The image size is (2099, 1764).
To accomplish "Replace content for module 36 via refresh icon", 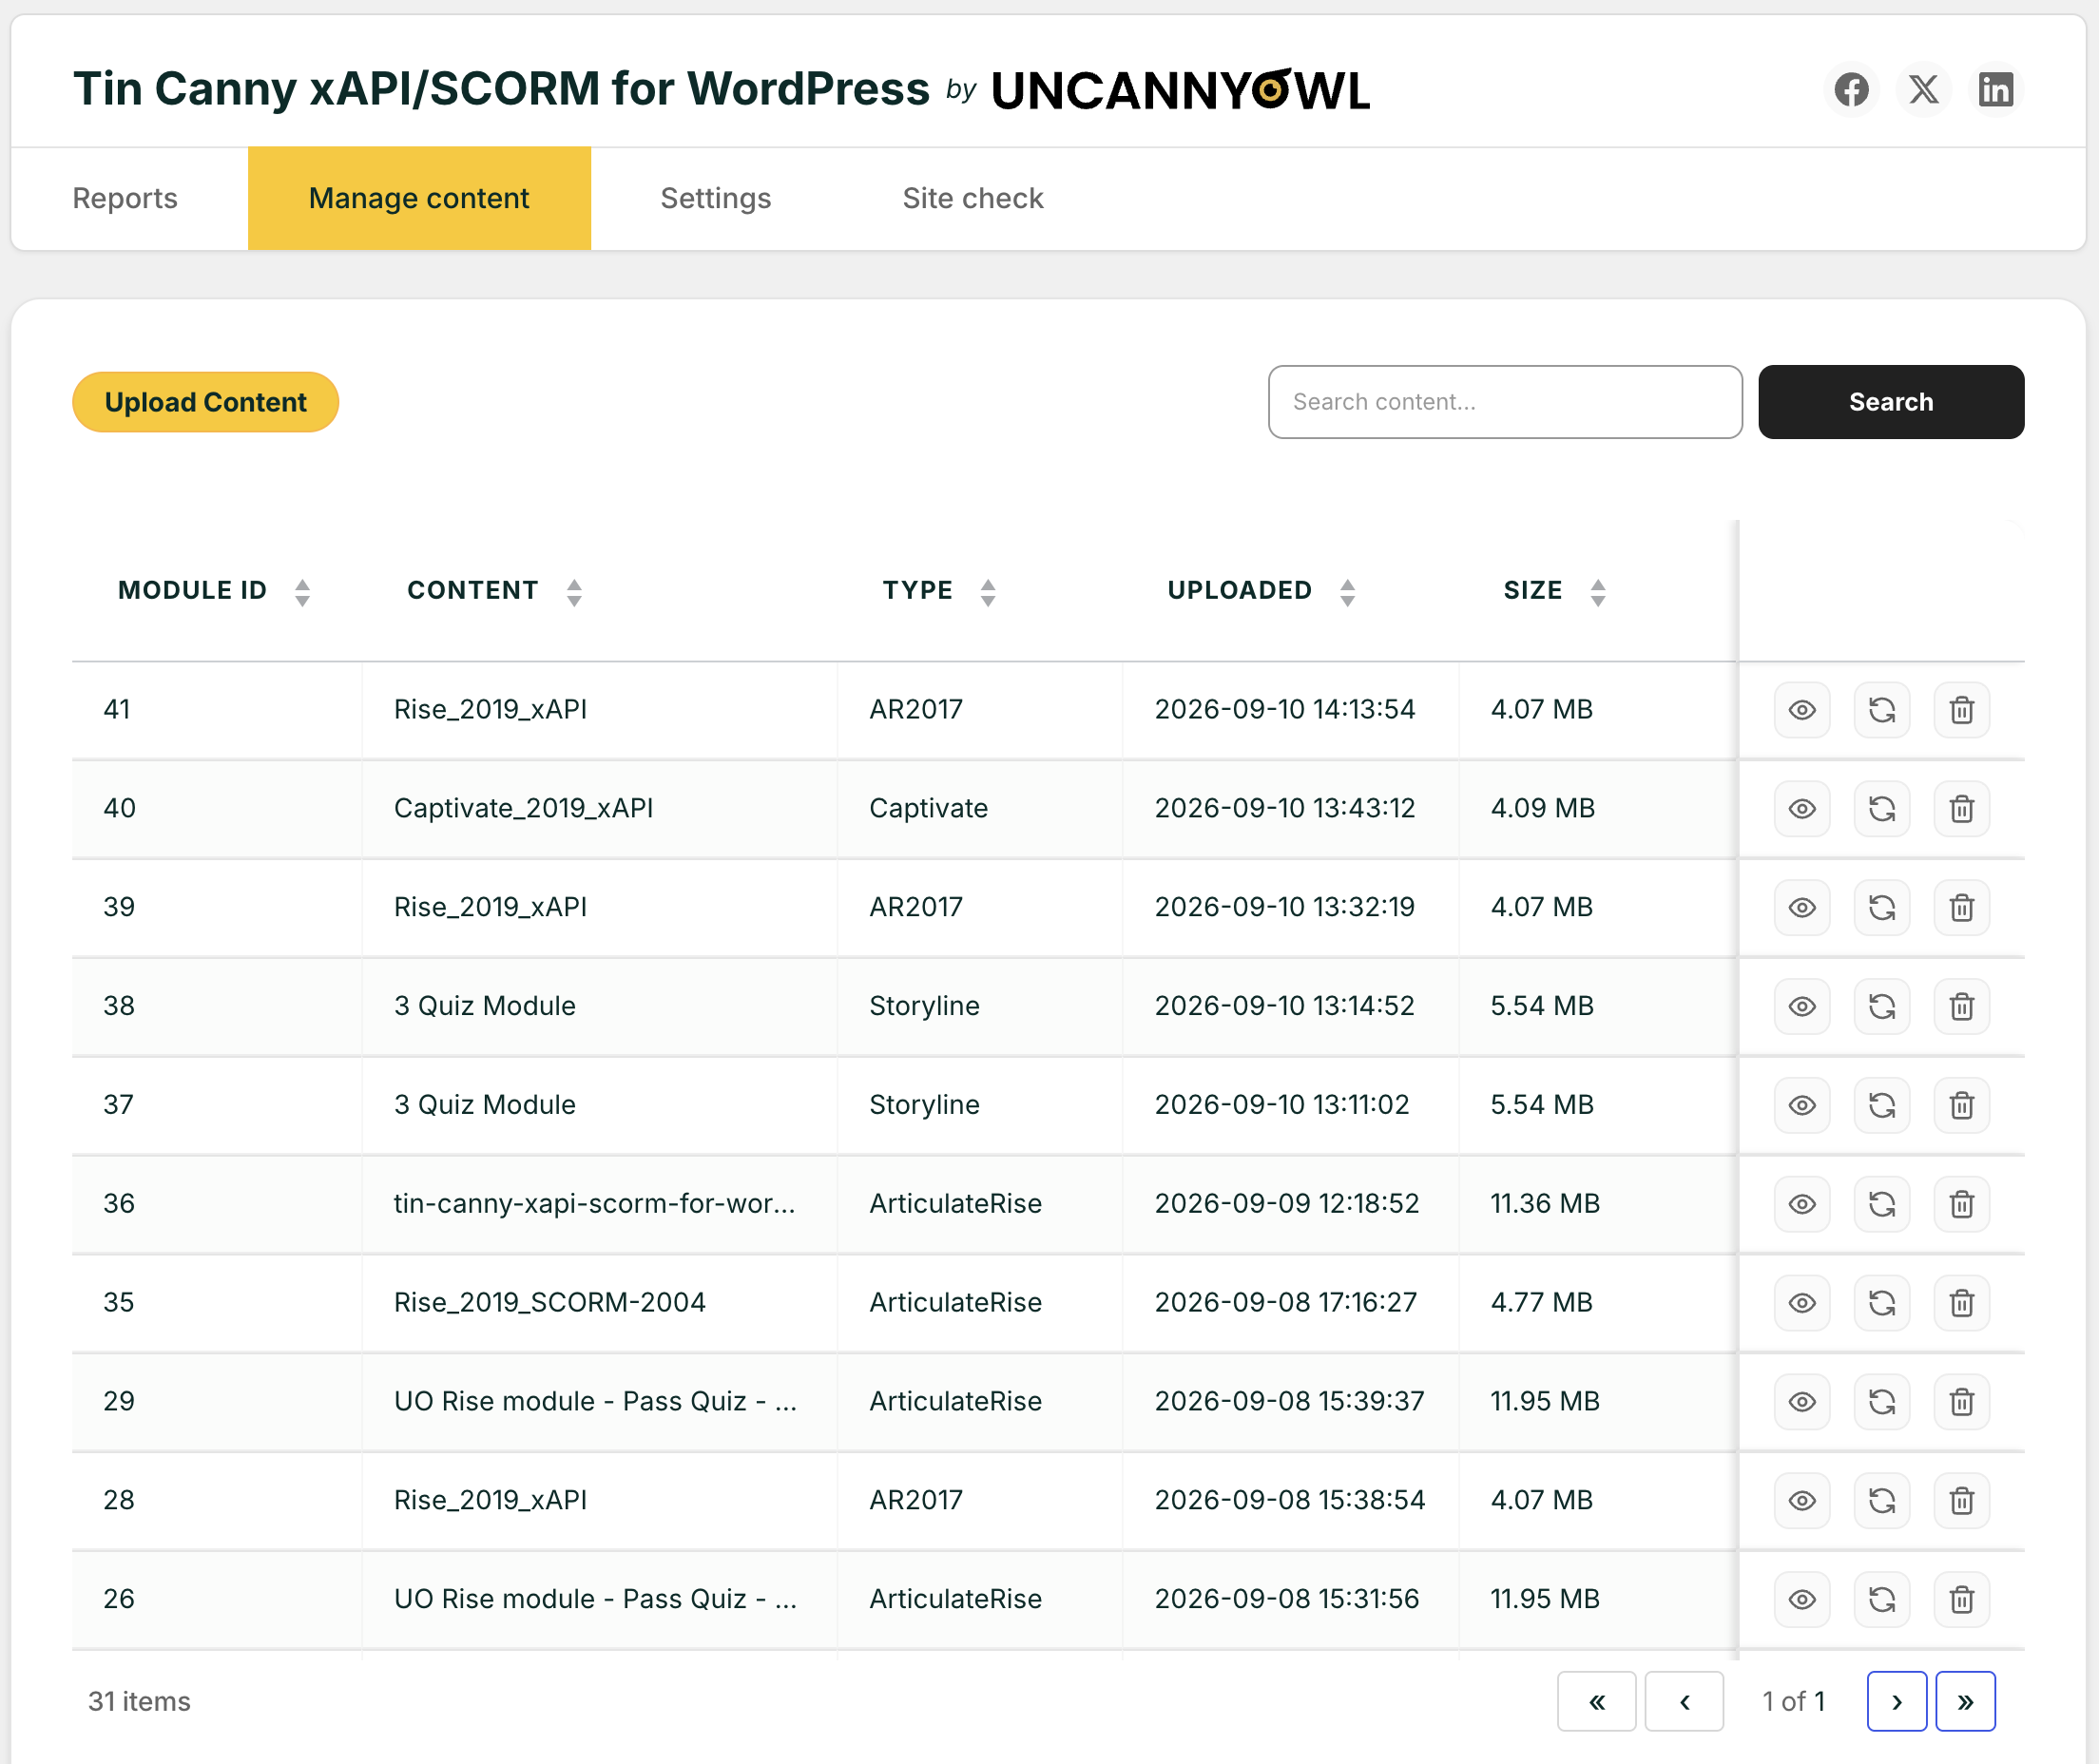I will click(x=1882, y=1204).
